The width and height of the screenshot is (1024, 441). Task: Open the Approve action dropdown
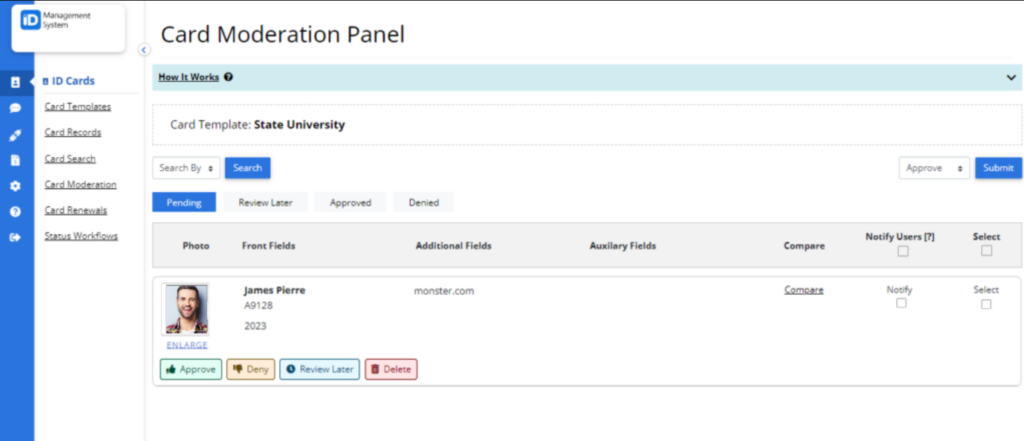[x=933, y=168]
